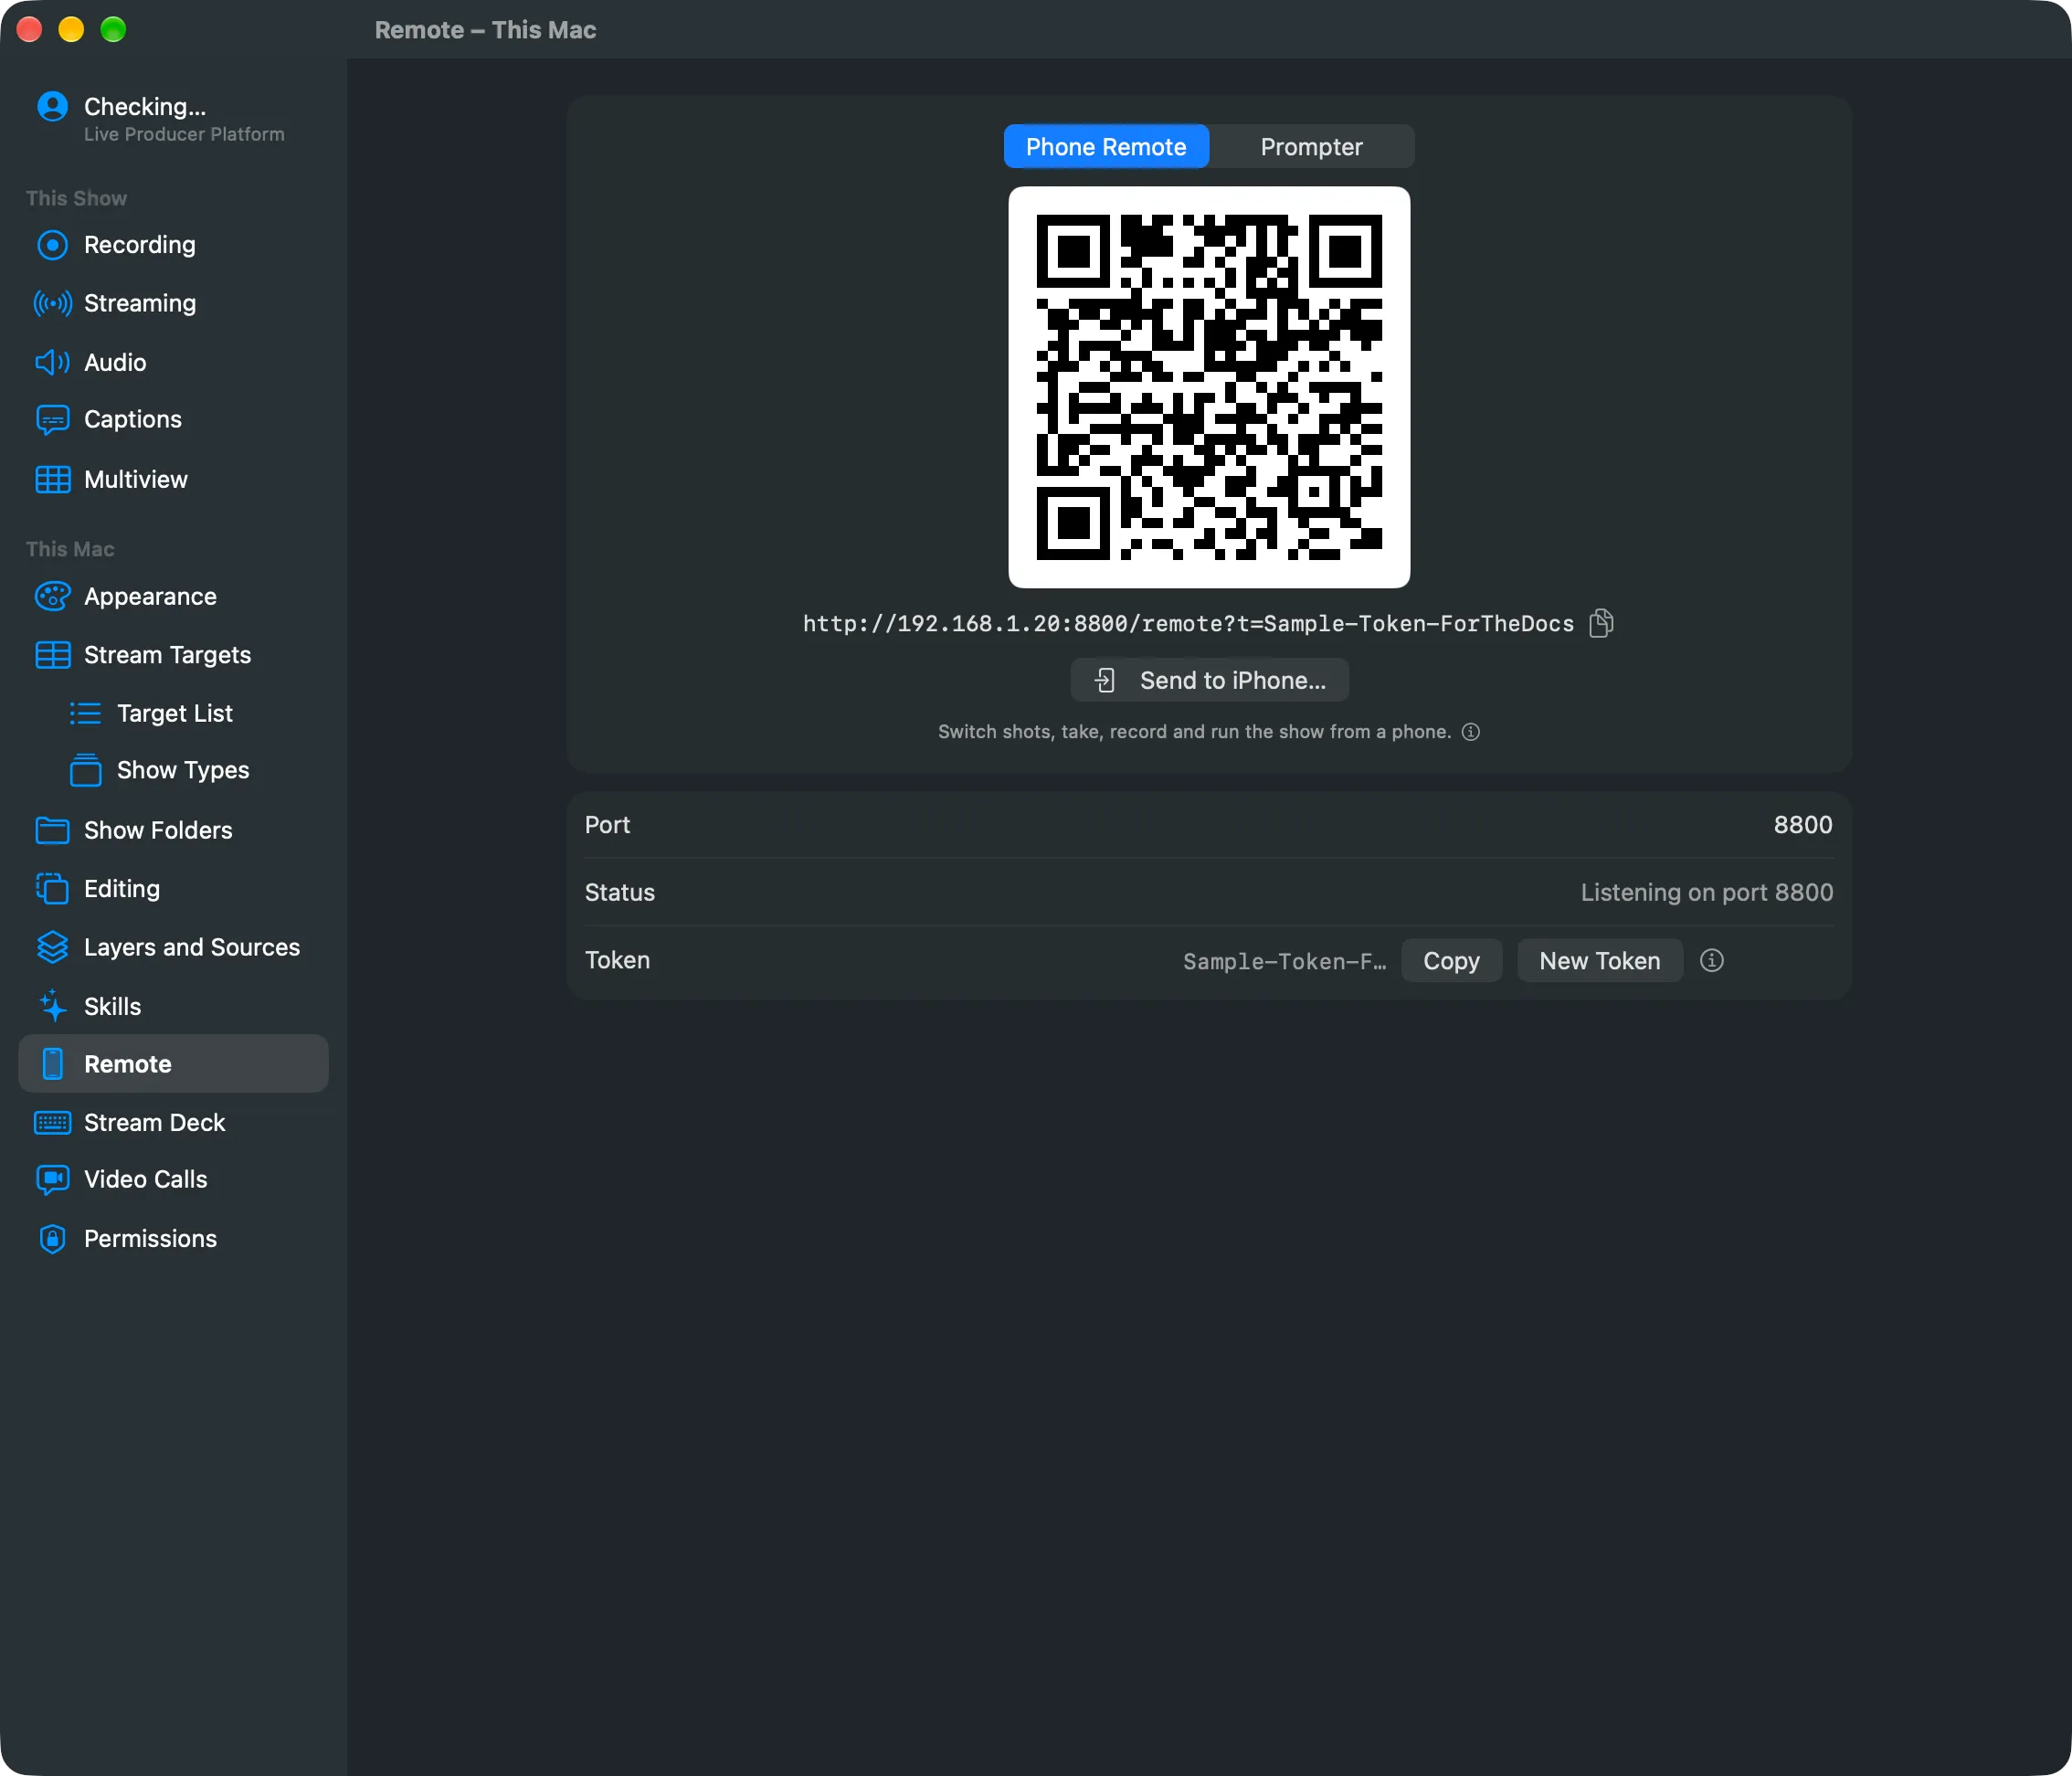The height and width of the screenshot is (1776, 2072).
Task: Show info about the Token row
Action: pos(1711,960)
